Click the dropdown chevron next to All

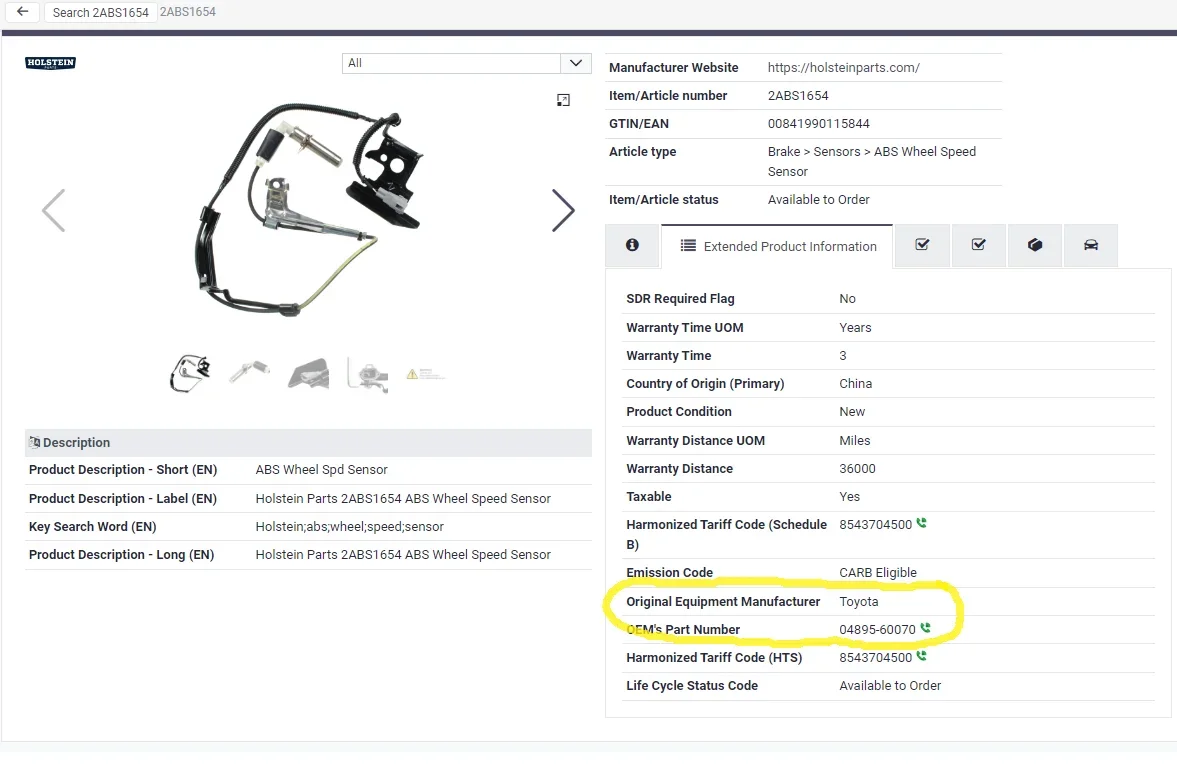click(x=576, y=63)
